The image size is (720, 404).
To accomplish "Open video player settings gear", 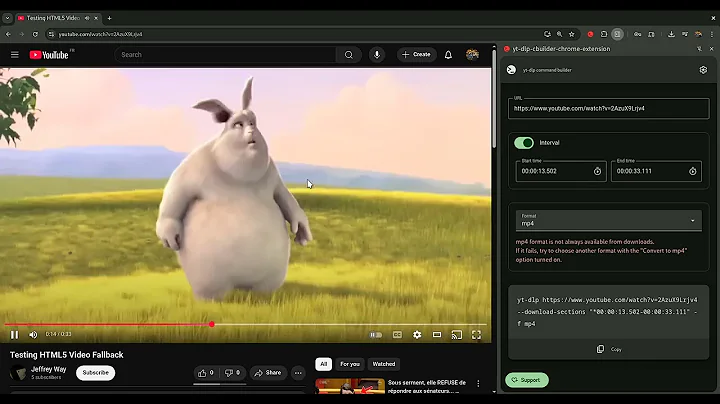I will pyautogui.click(x=417, y=335).
